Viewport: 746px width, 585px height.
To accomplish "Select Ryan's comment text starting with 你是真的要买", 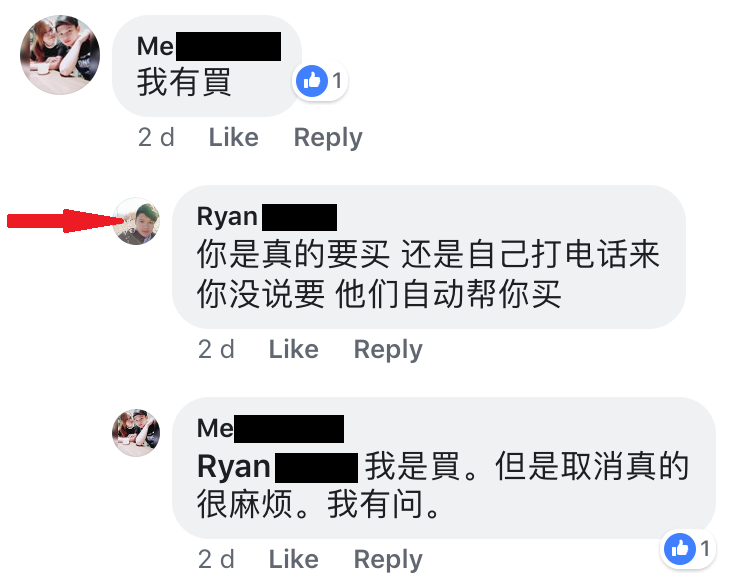I will click(428, 274).
